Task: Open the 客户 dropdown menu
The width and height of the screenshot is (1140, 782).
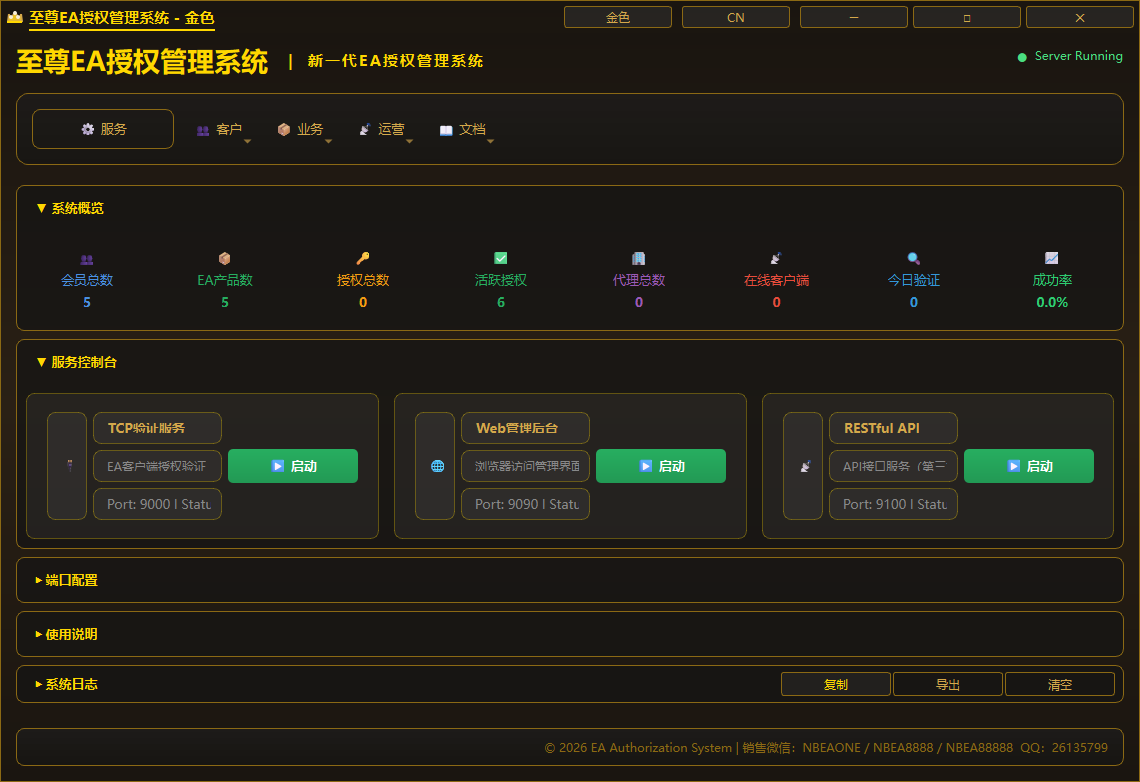Action: (x=222, y=129)
